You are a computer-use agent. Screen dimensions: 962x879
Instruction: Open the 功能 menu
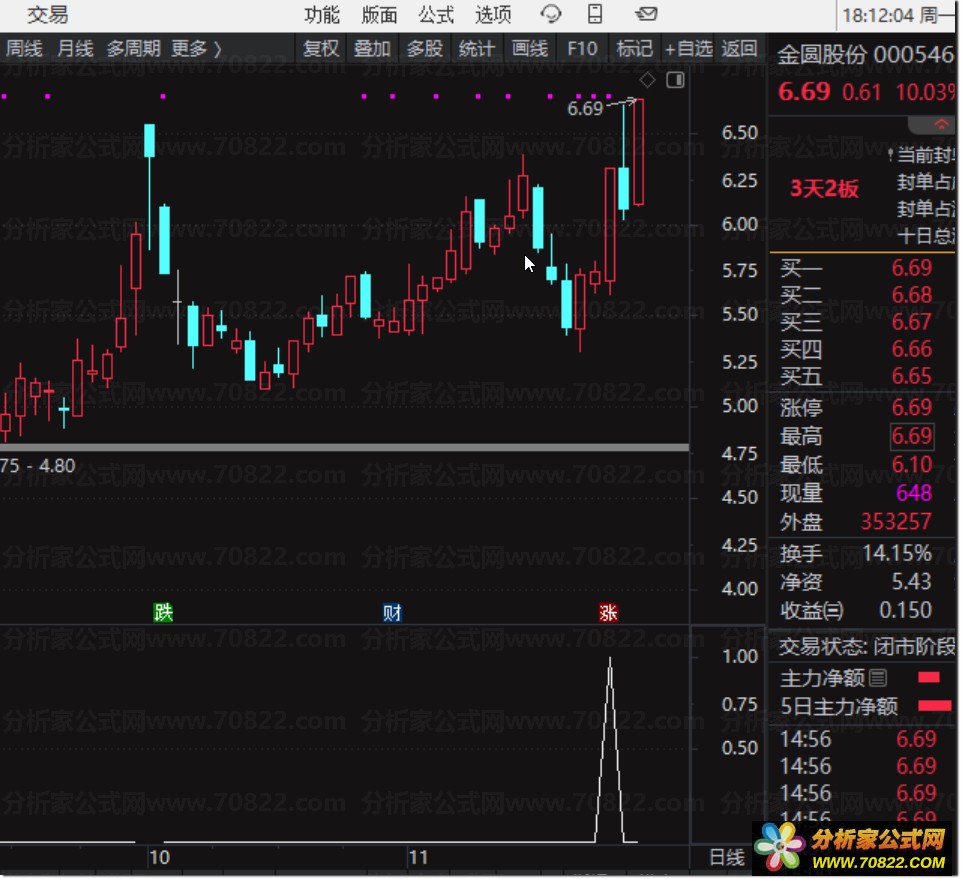coord(321,14)
